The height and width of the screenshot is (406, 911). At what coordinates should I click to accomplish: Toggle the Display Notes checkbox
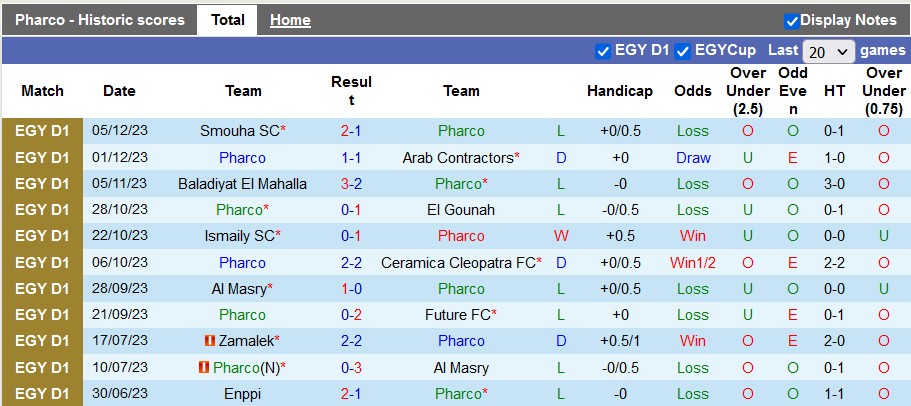pyautogui.click(x=792, y=20)
